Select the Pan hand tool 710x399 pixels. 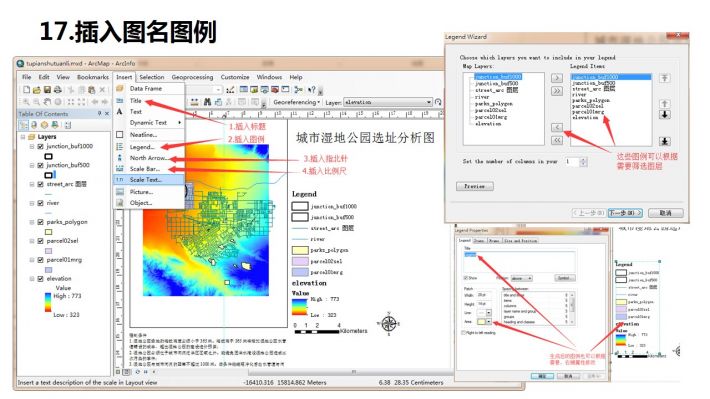pos(47,102)
